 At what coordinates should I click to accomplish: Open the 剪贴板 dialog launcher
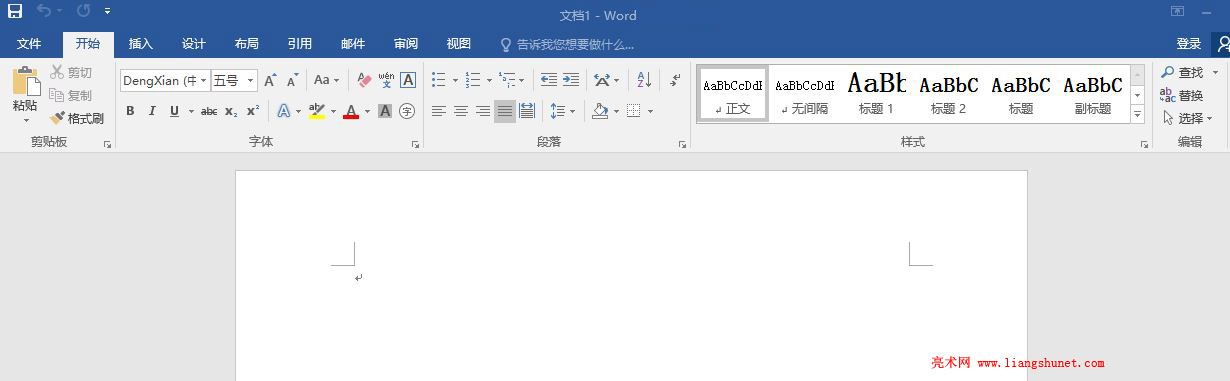coord(107,145)
